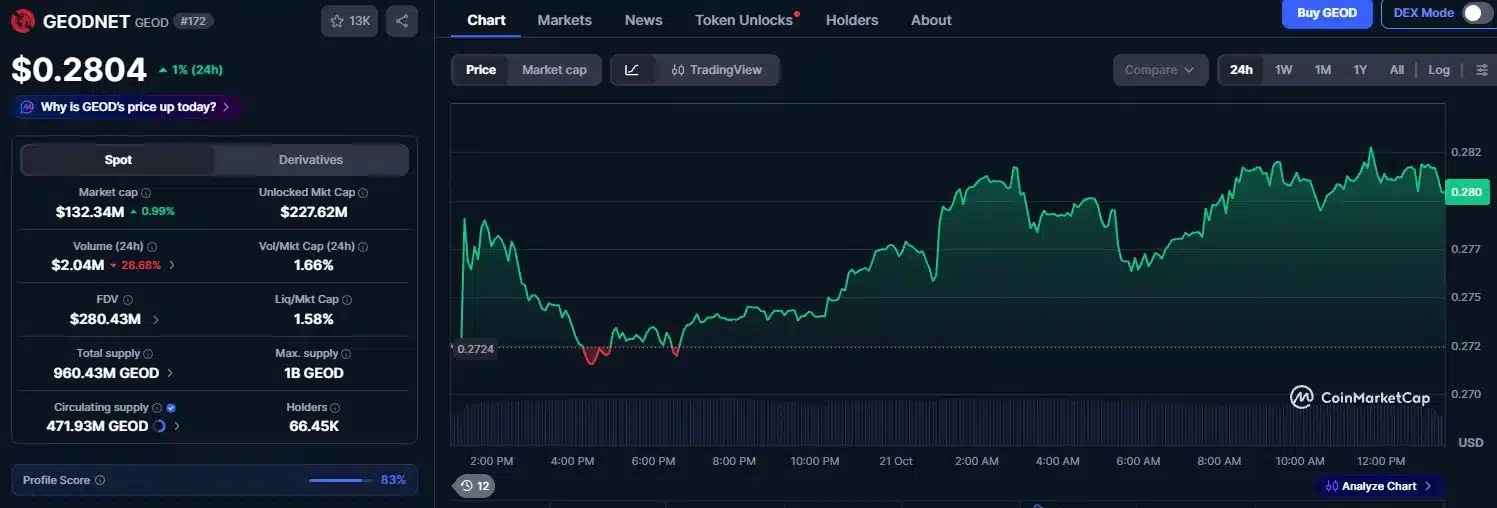Image resolution: width=1497 pixels, height=508 pixels.
Task: Expand chevron next to 960.43M GEOD total supply
Action: click(x=170, y=373)
